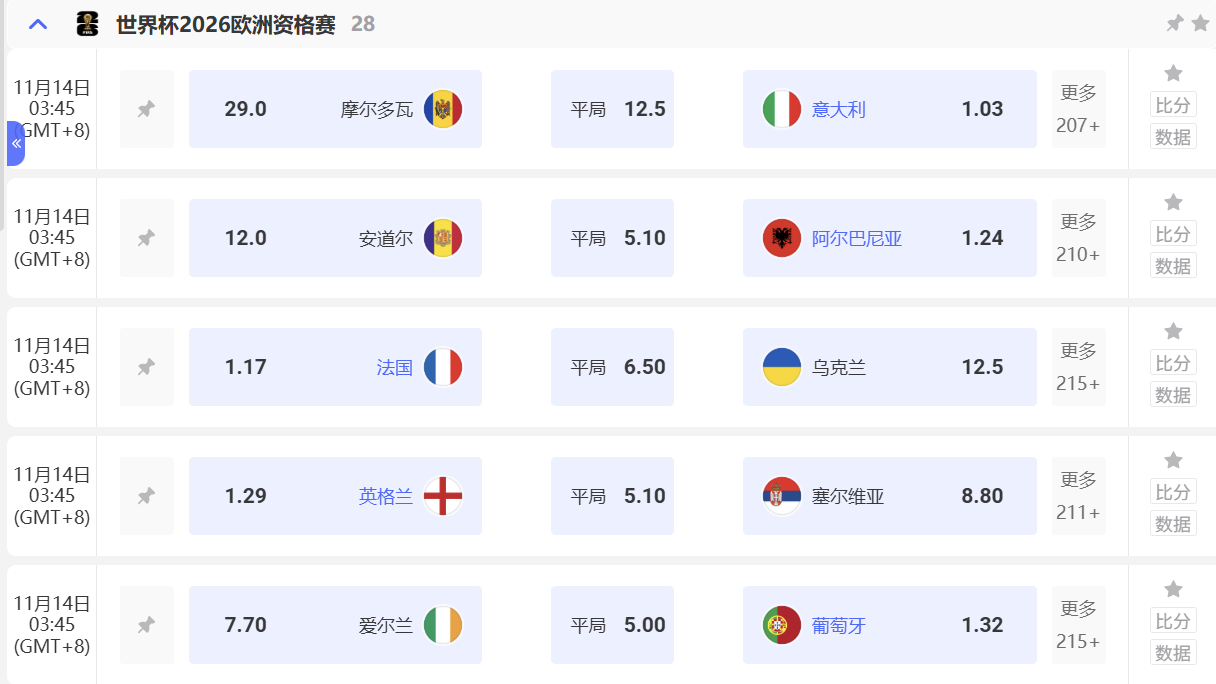Open the 意大利 team page link
This screenshot has height=684, width=1216.
click(x=838, y=109)
